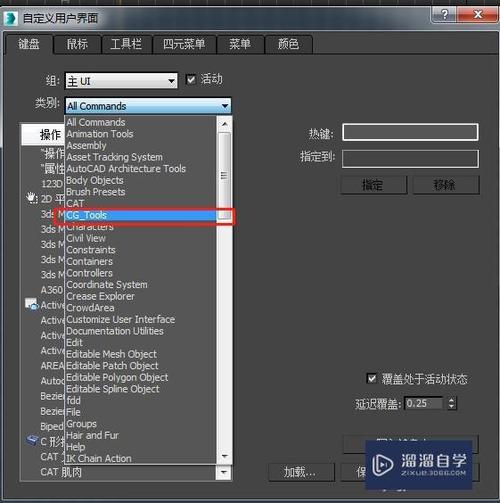Switch to the 键盘 tab

click(29, 44)
